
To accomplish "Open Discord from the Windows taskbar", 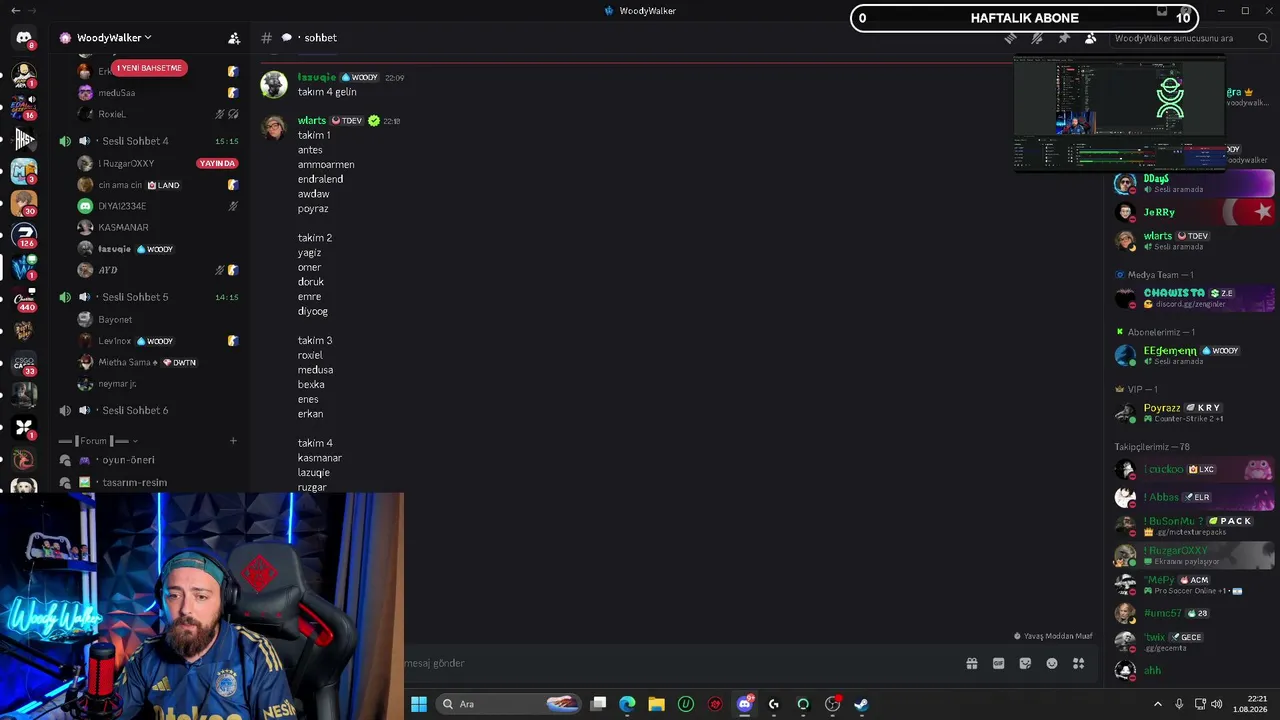I will [744, 704].
